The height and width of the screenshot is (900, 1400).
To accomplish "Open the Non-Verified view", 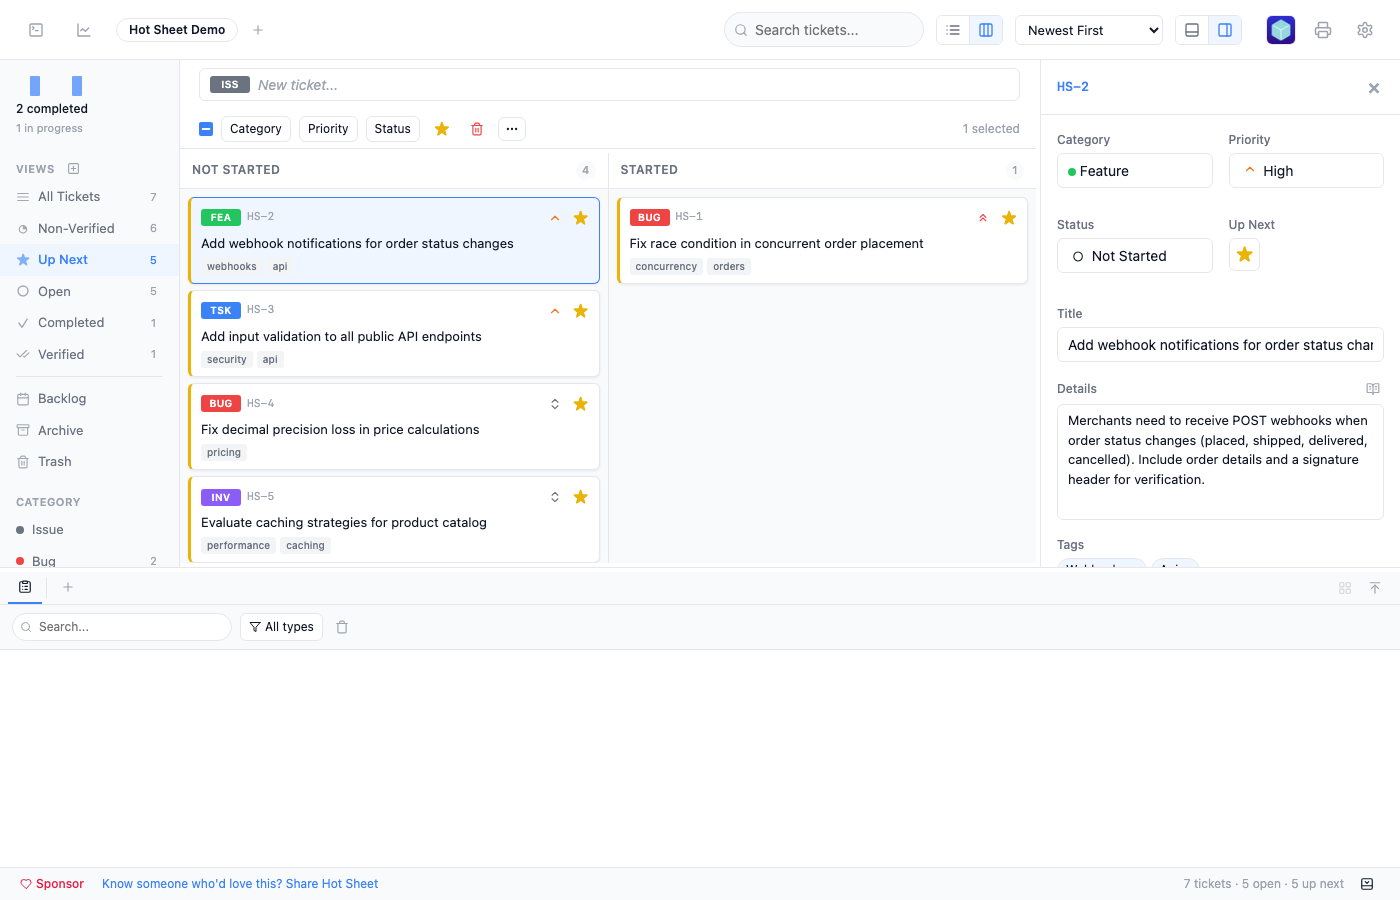I will [x=89, y=229].
